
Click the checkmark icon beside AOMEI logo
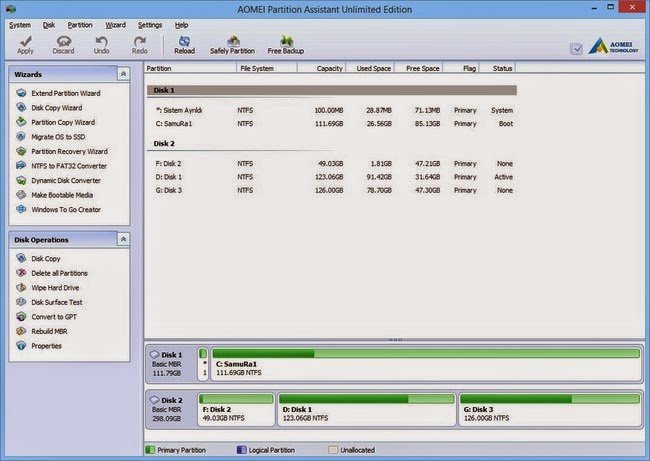[576, 49]
